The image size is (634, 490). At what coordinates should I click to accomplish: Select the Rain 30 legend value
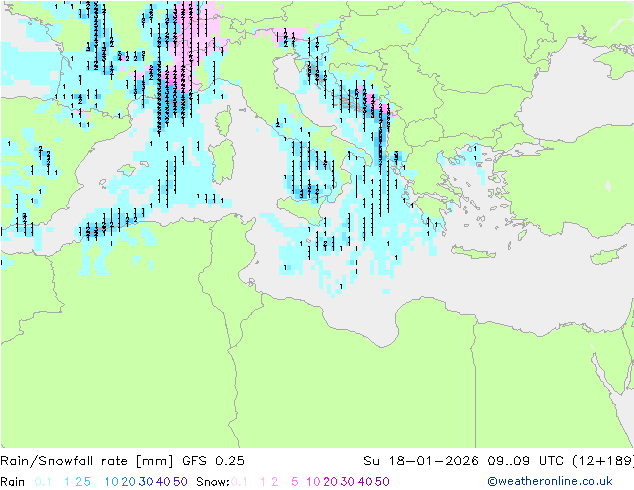click(x=146, y=482)
